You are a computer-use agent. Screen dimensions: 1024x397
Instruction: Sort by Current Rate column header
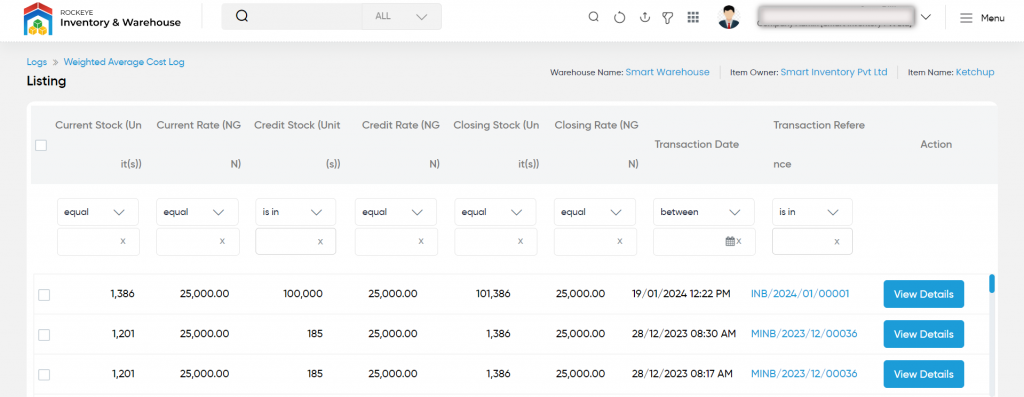pos(199,144)
